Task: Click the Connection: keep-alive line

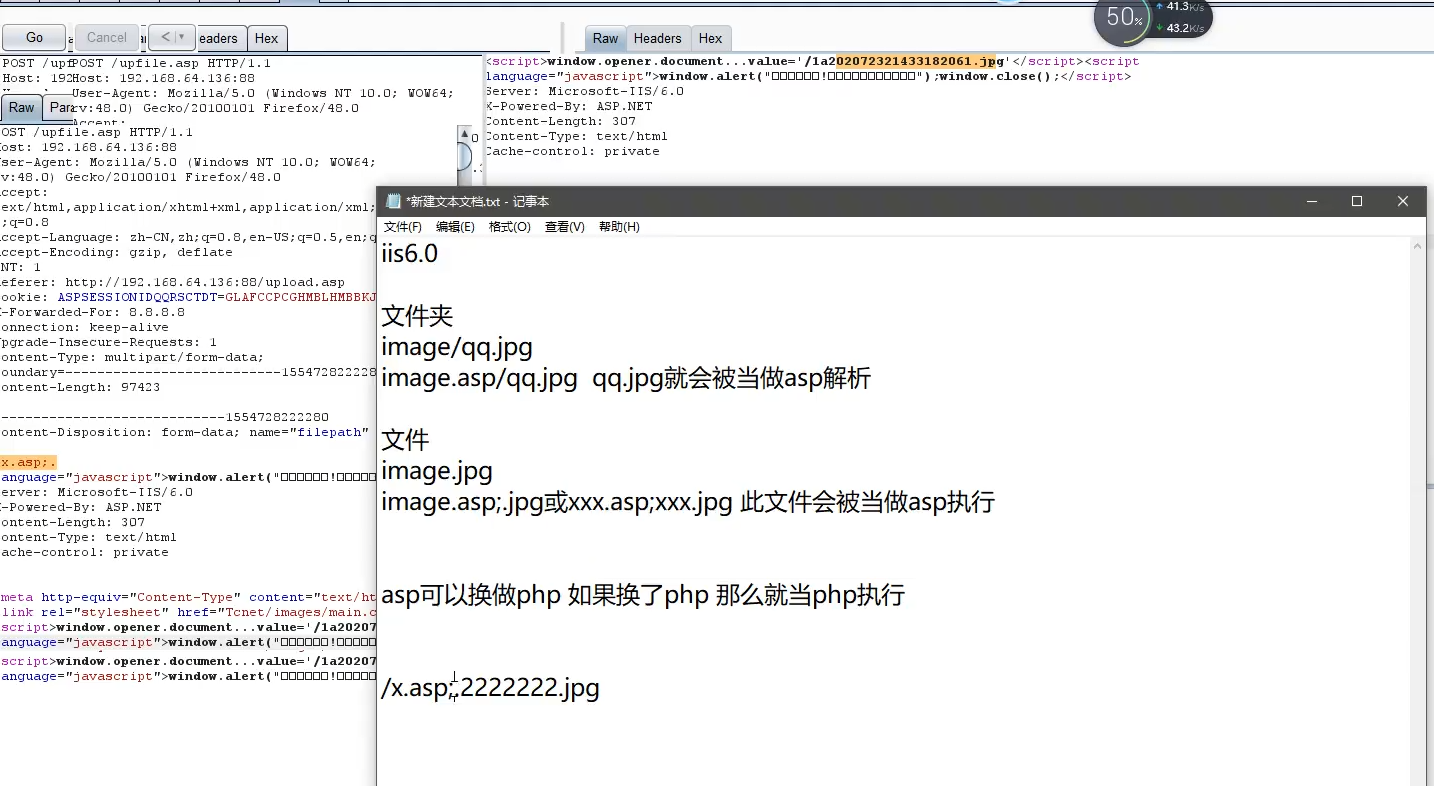Action: point(84,327)
